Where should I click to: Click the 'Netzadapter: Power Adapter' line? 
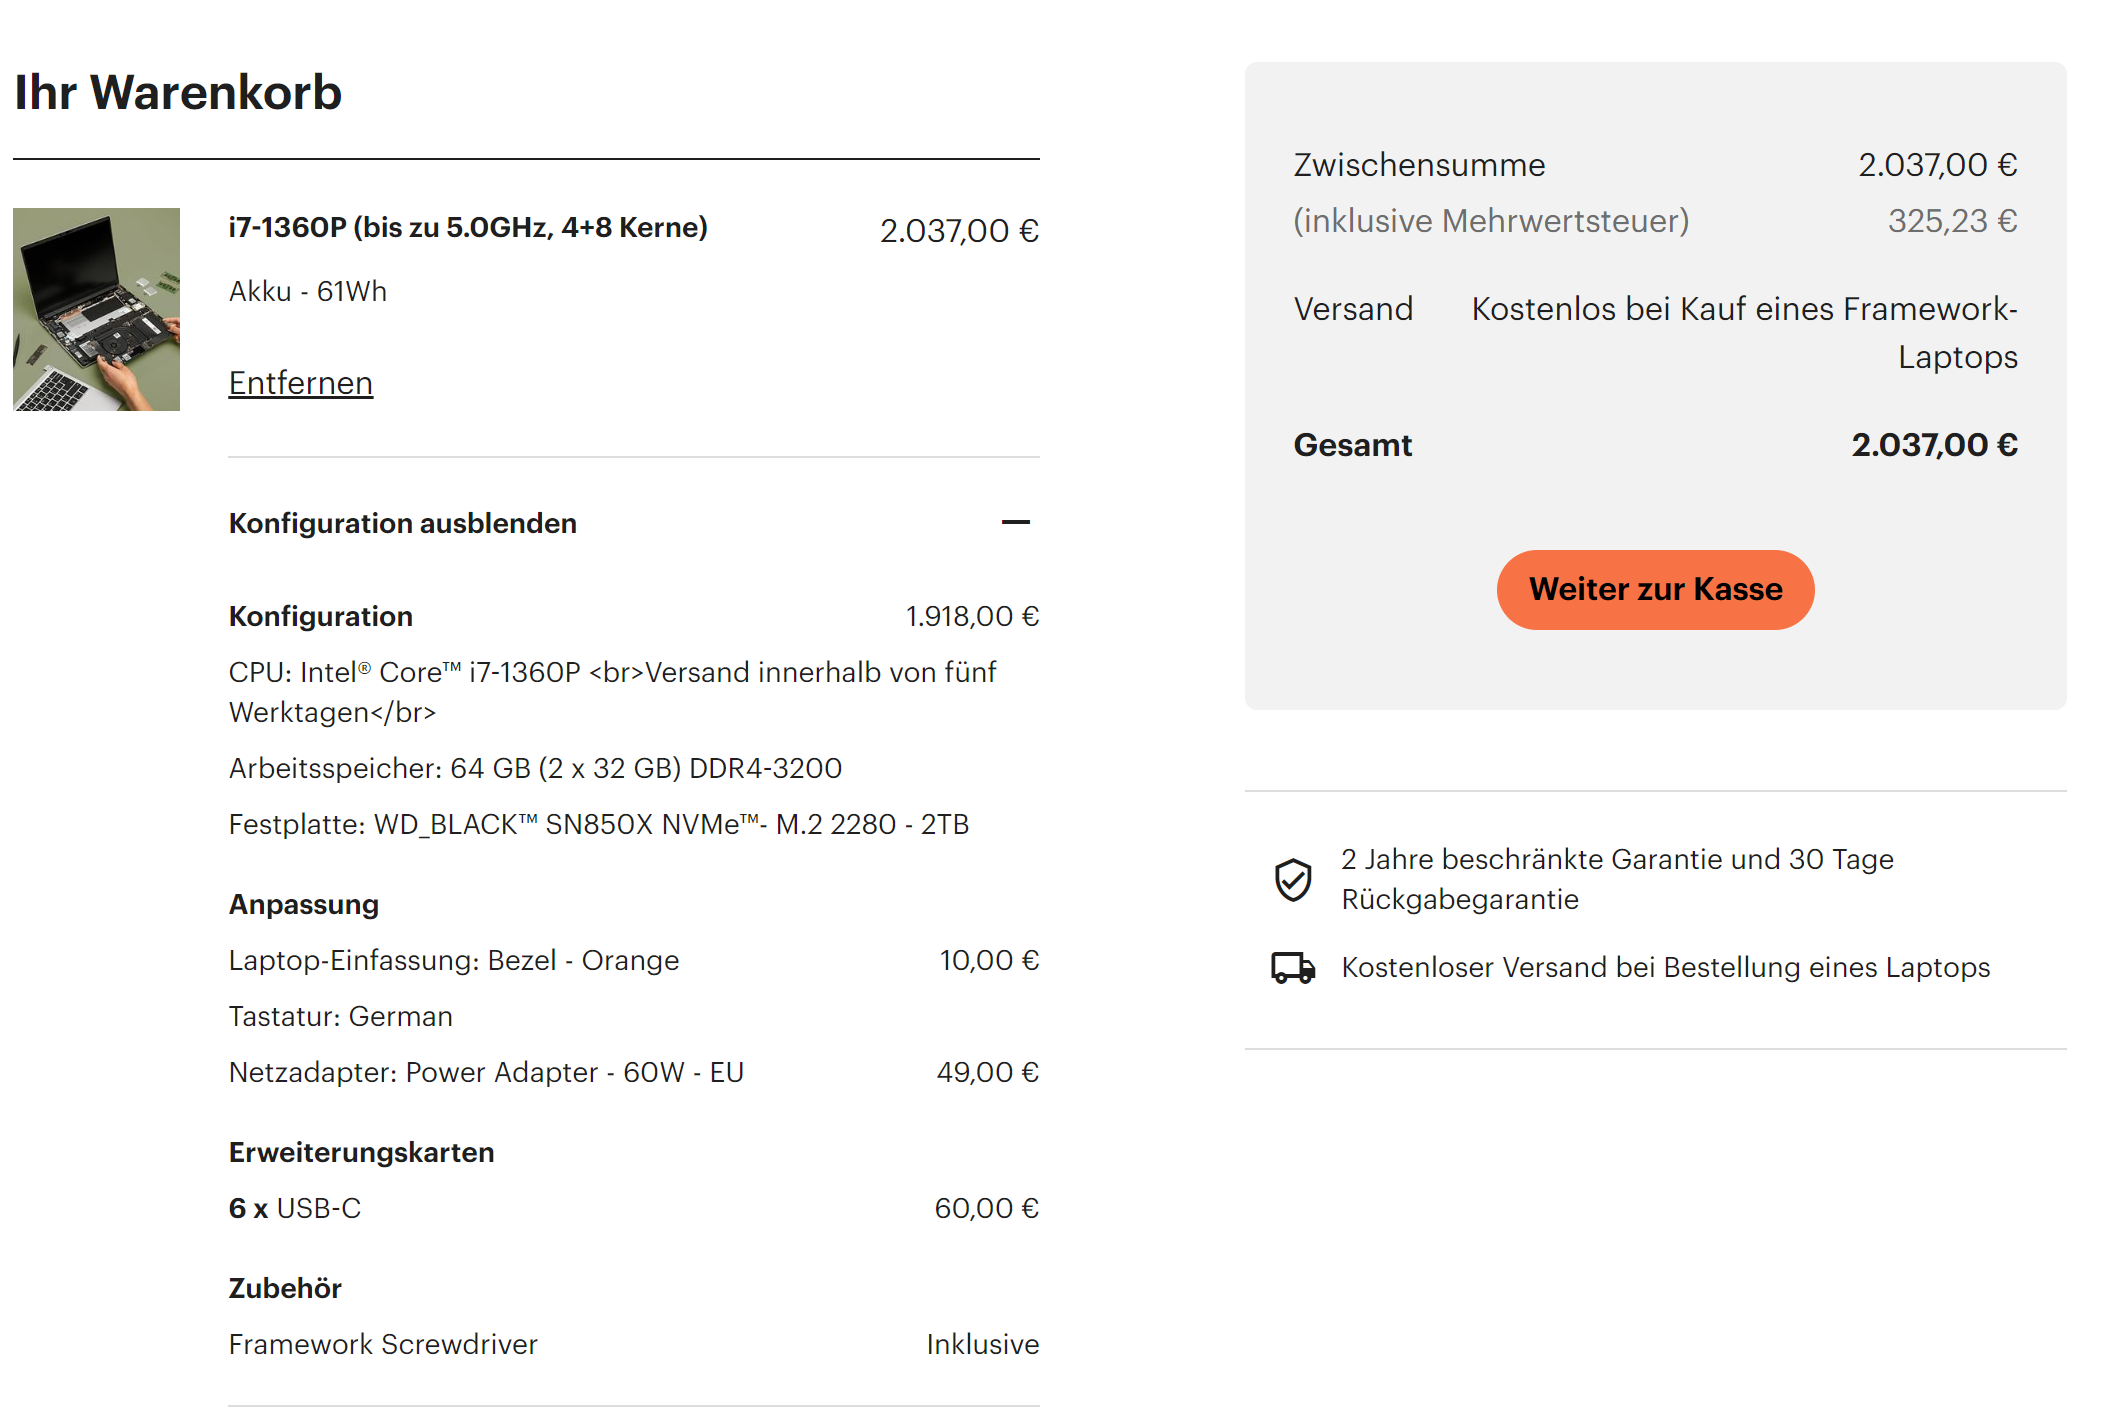point(486,1072)
